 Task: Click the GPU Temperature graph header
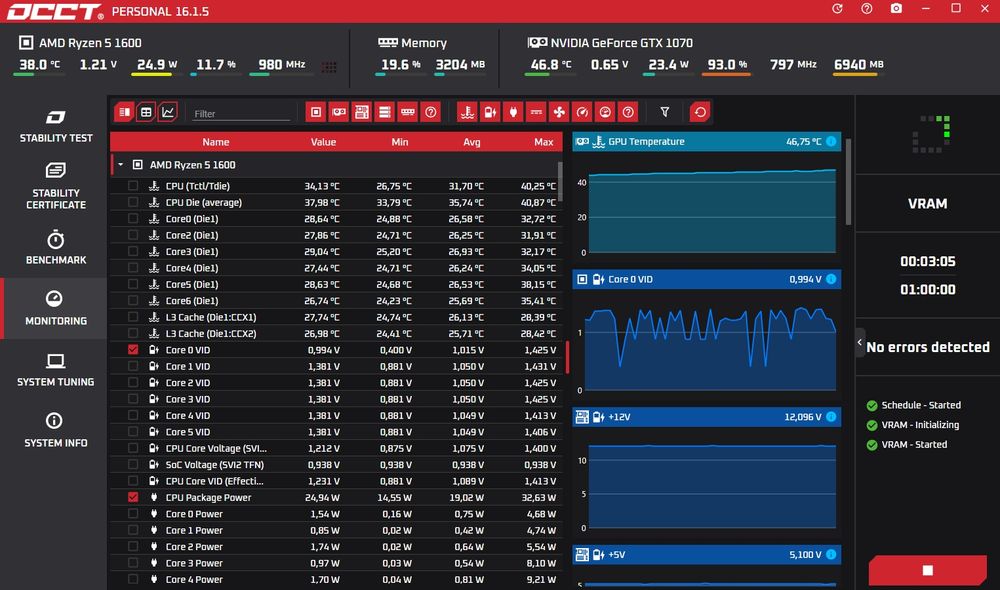706,142
